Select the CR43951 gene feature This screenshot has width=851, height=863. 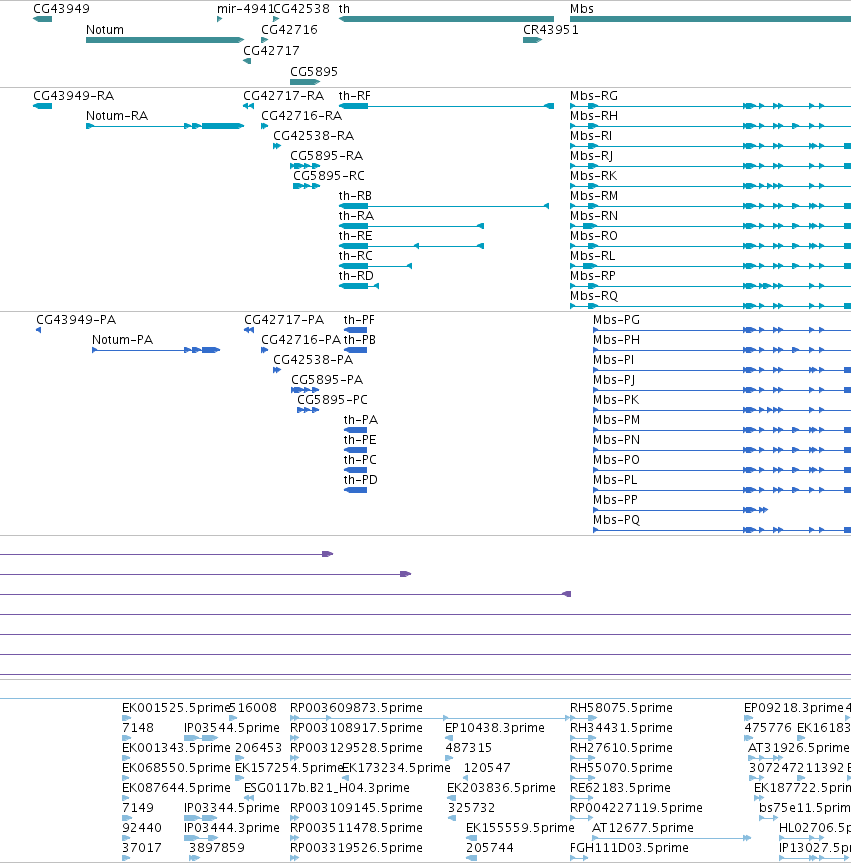[x=532, y=40]
